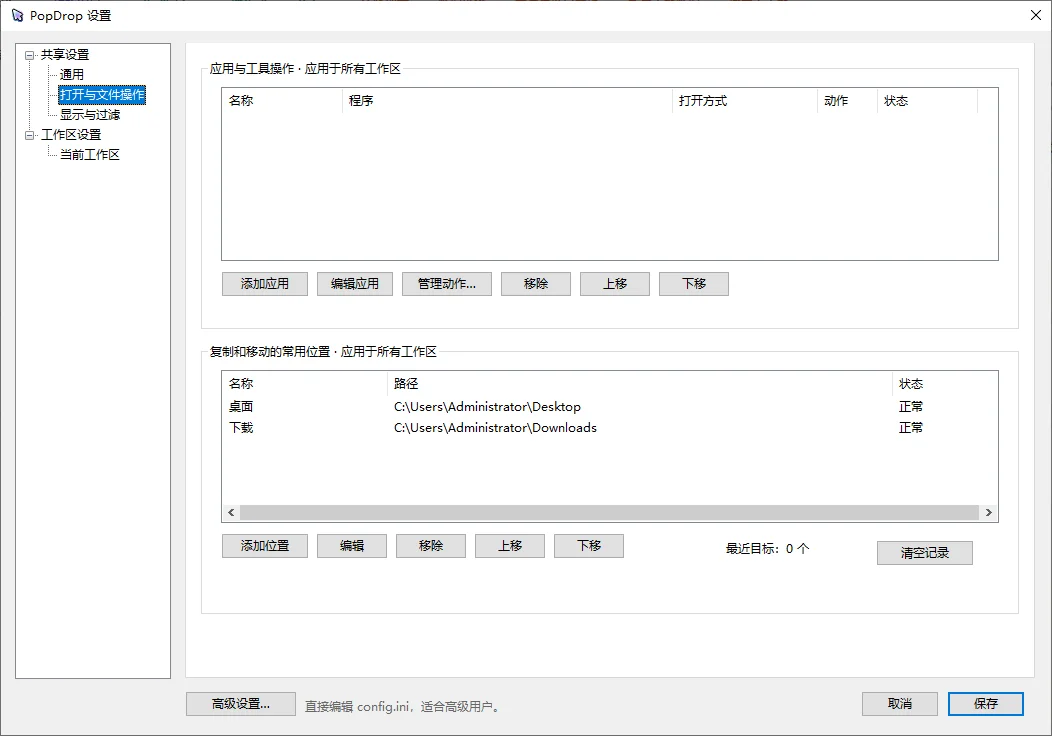This screenshot has width=1052, height=736.
Task: Close the PopDrop 设置 window
Action: [x=1036, y=15]
